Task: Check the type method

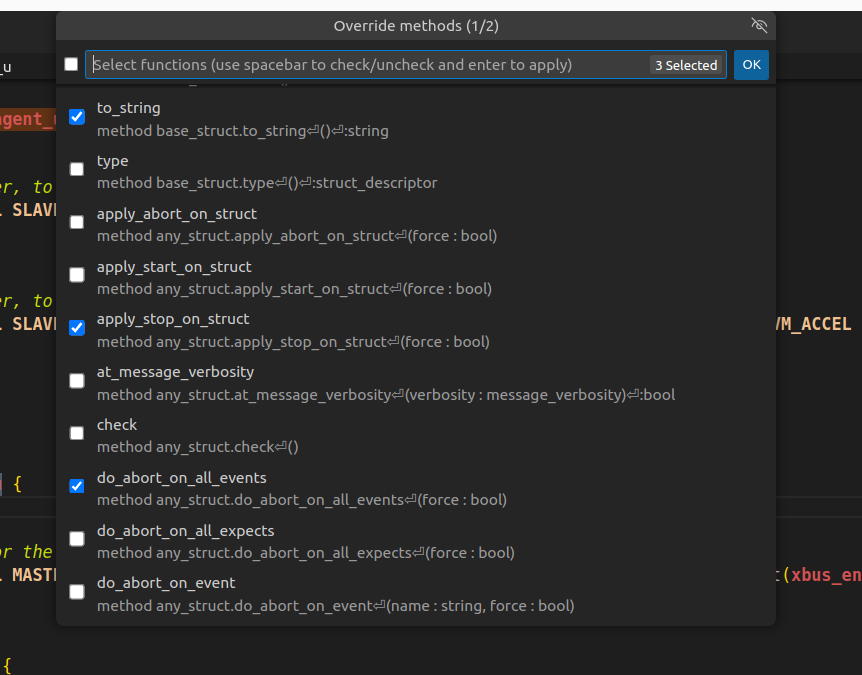Action: [x=77, y=169]
